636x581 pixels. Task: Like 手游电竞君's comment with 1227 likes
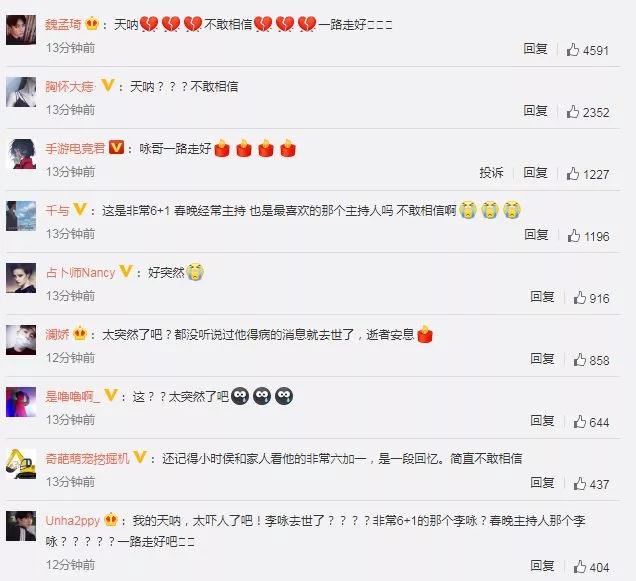click(x=573, y=173)
